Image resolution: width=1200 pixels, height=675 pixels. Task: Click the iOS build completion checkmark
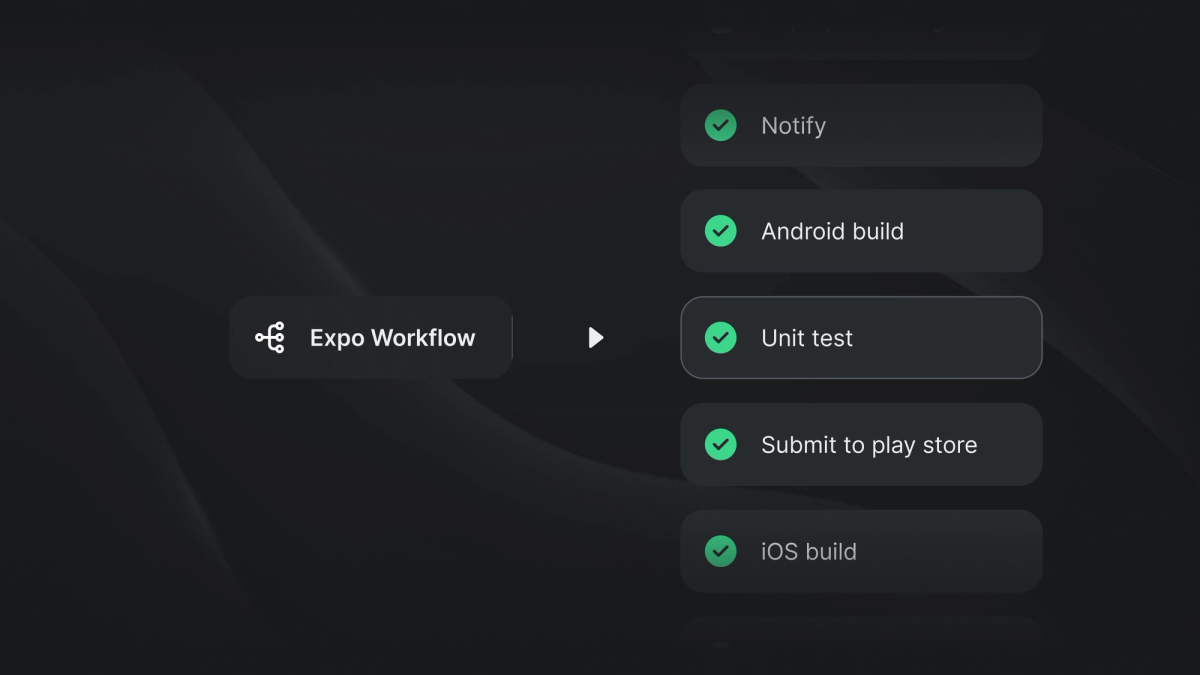(721, 551)
